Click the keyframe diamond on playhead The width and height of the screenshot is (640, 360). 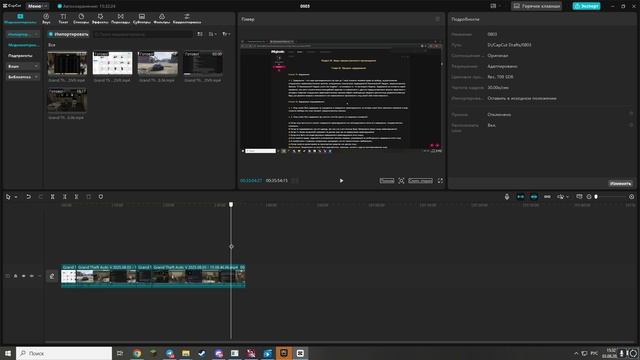tap(231, 247)
